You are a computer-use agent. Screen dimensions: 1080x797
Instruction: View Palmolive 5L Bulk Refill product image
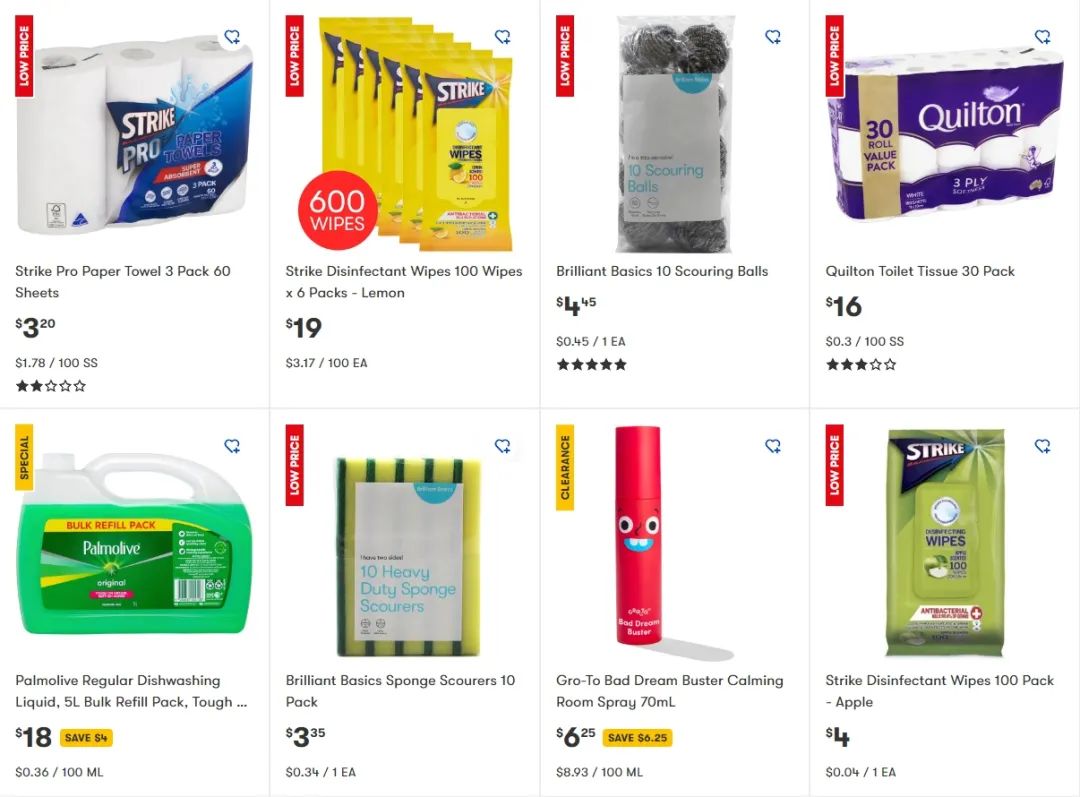pyautogui.click(x=134, y=542)
